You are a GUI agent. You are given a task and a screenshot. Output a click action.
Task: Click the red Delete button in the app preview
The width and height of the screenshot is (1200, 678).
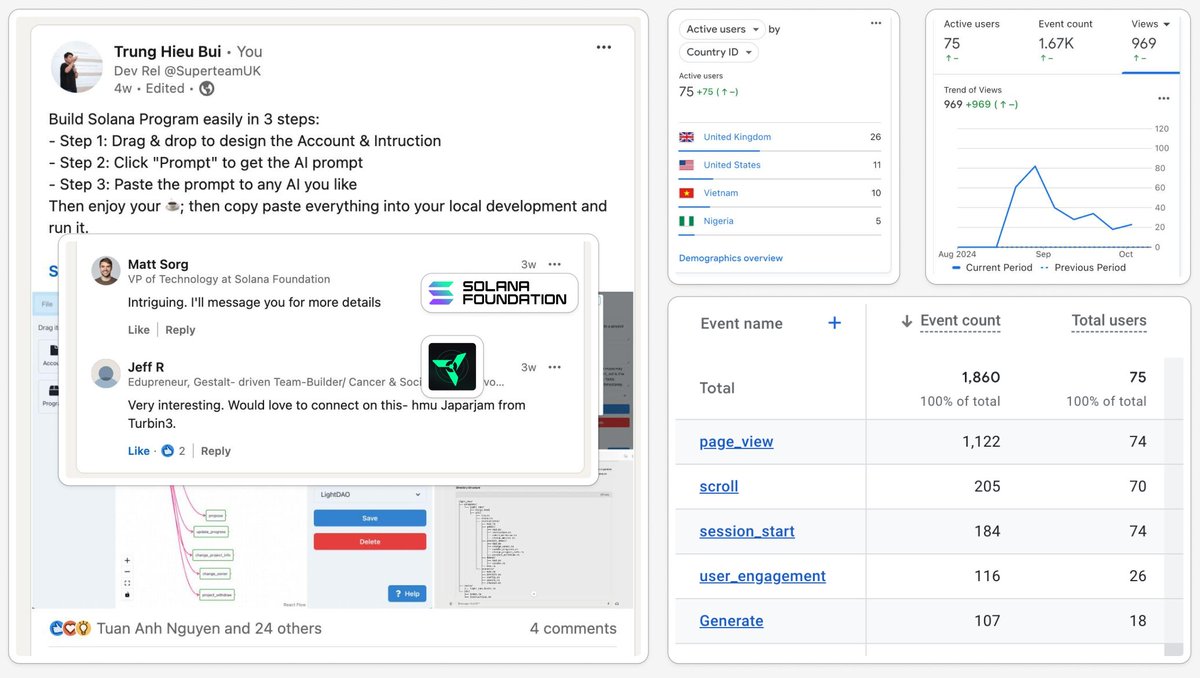tap(370, 541)
